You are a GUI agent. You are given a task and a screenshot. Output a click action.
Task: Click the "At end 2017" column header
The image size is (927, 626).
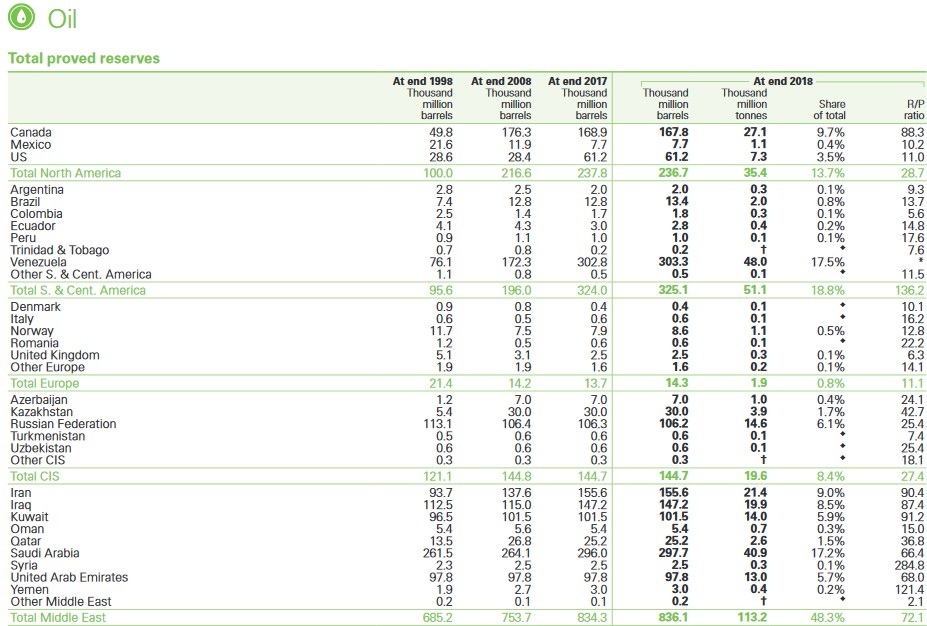pyautogui.click(x=578, y=81)
